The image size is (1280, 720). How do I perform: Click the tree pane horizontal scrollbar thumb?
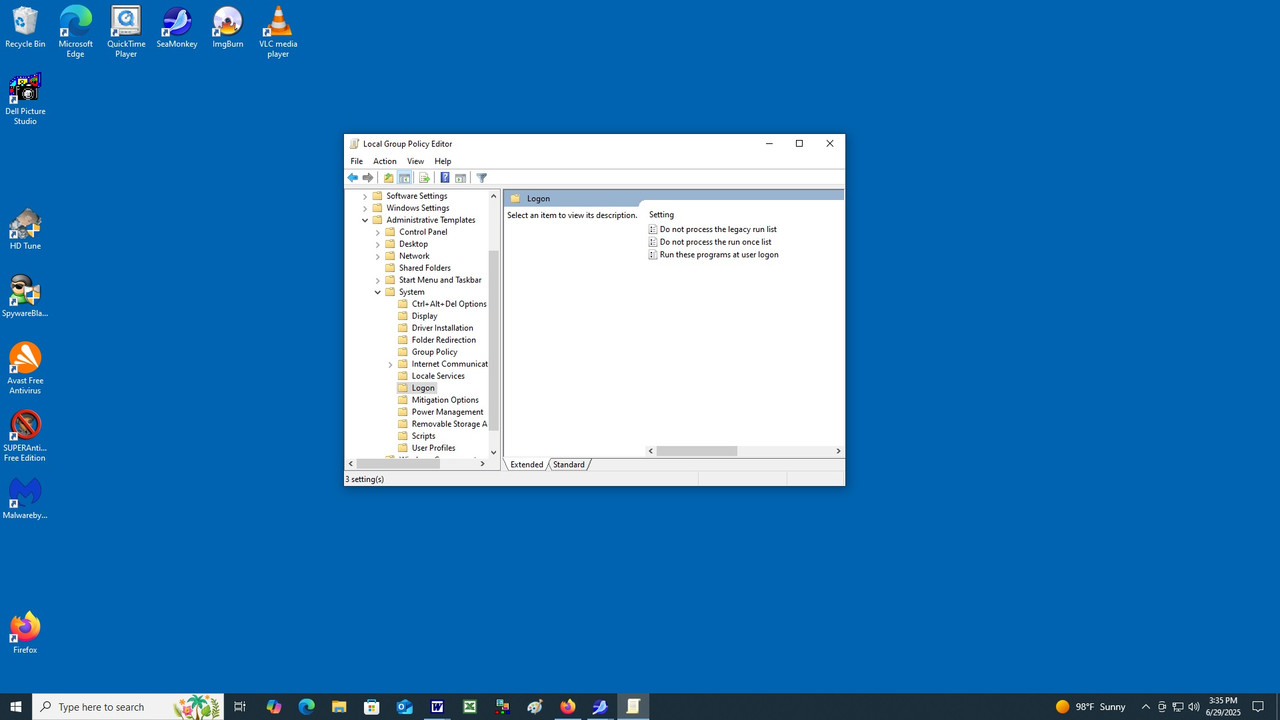[398, 464]
